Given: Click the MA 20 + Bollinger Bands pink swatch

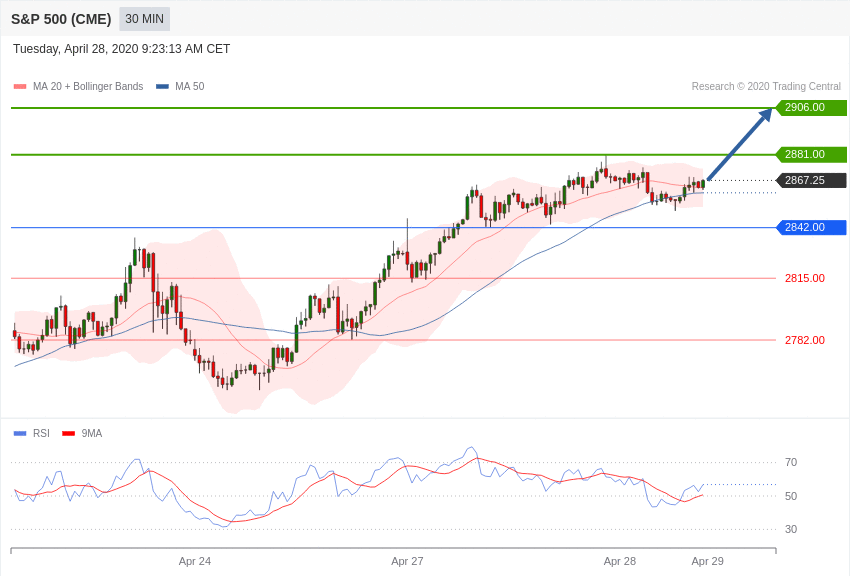Looking at the screenshot, I should [x=20, y=86].
